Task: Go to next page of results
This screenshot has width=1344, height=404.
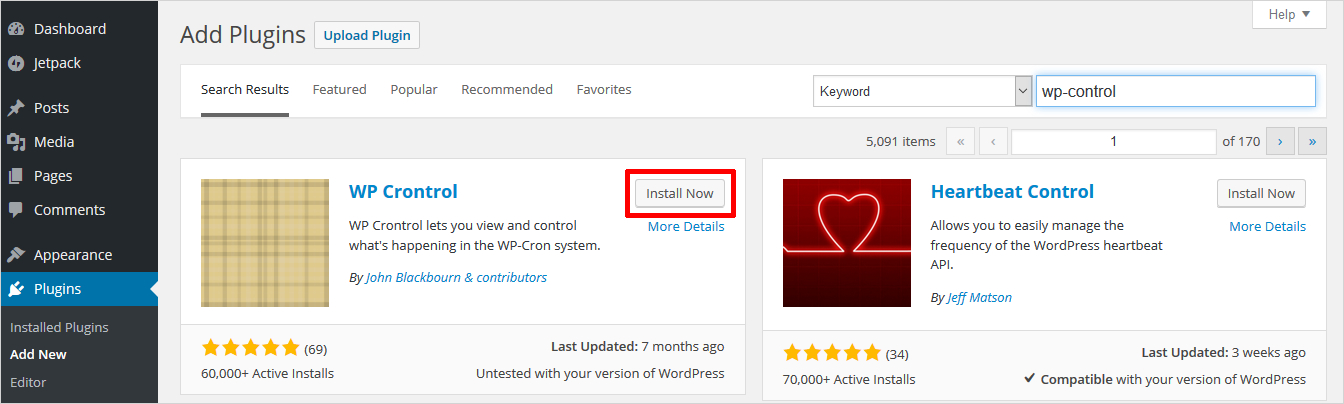Action: pyautogui.click(x=1280, y=142)
